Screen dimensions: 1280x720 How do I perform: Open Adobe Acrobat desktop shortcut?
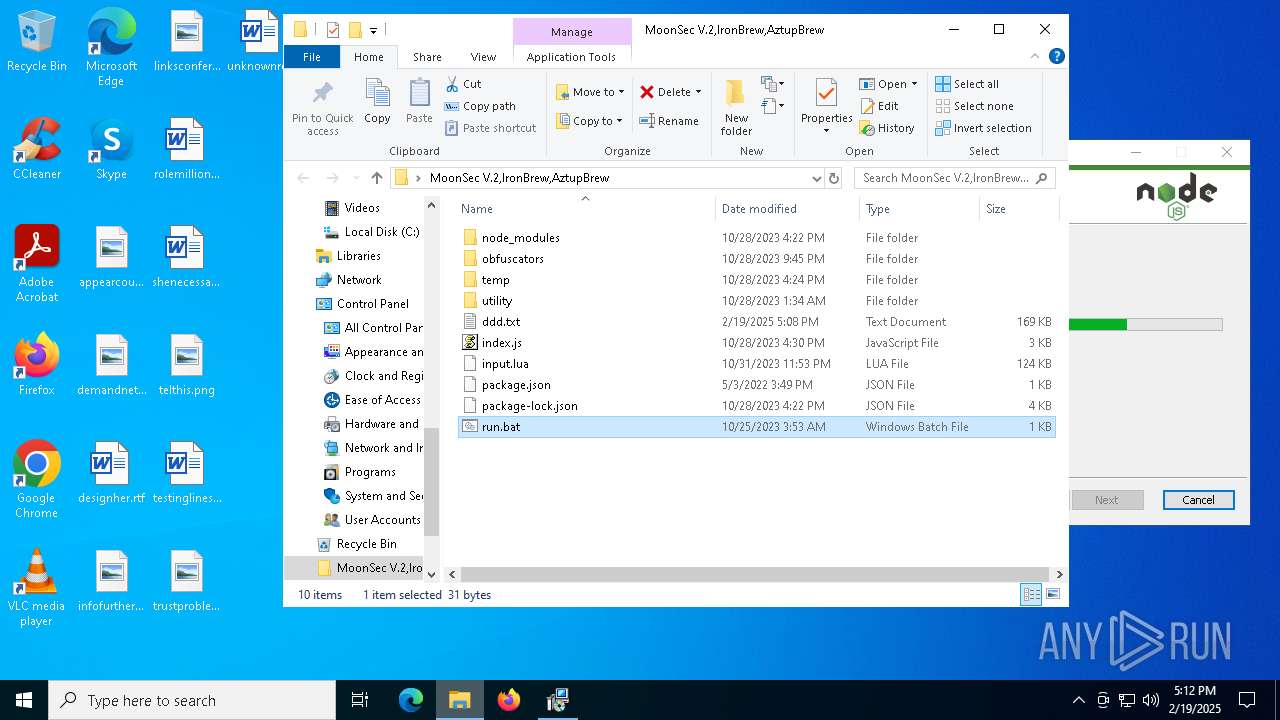[x=37, y=264]
